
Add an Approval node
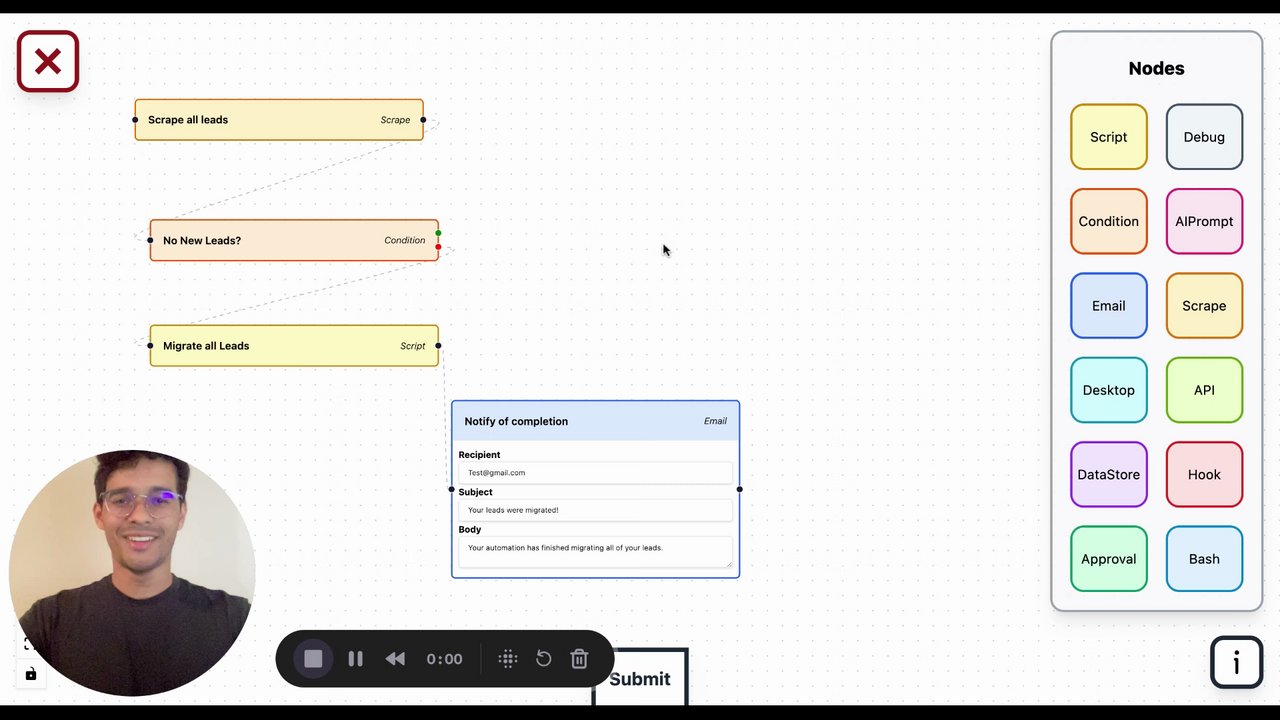1108,559
